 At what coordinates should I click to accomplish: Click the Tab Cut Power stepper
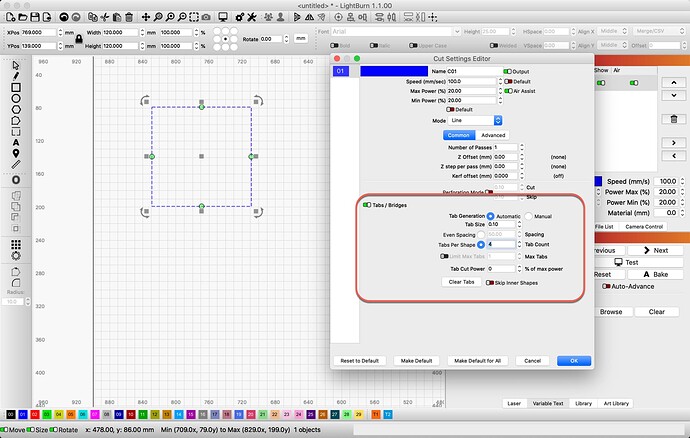click(x=519, y=269)
